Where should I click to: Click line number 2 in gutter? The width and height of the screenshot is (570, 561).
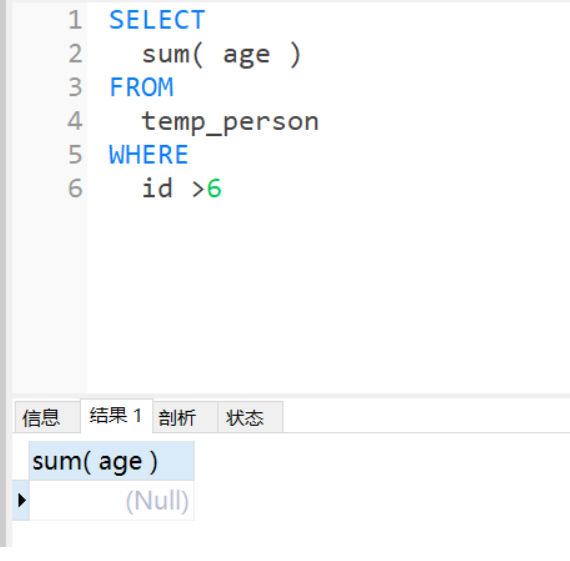[x=75, y=53]
